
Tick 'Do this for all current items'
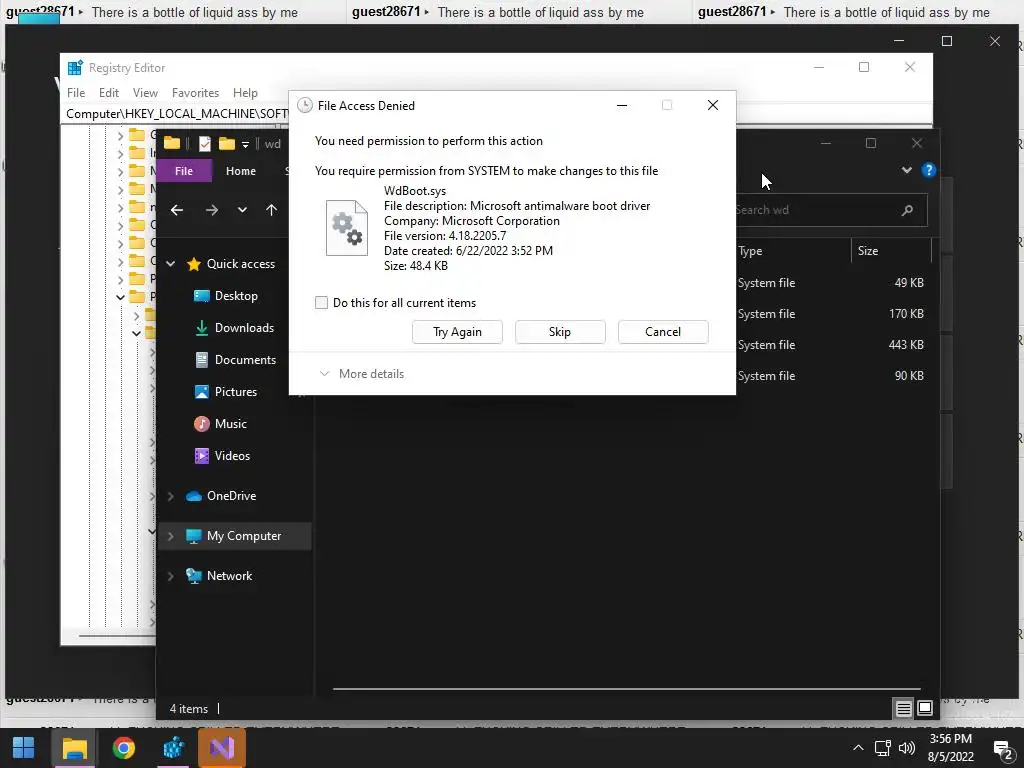(321, 302)
